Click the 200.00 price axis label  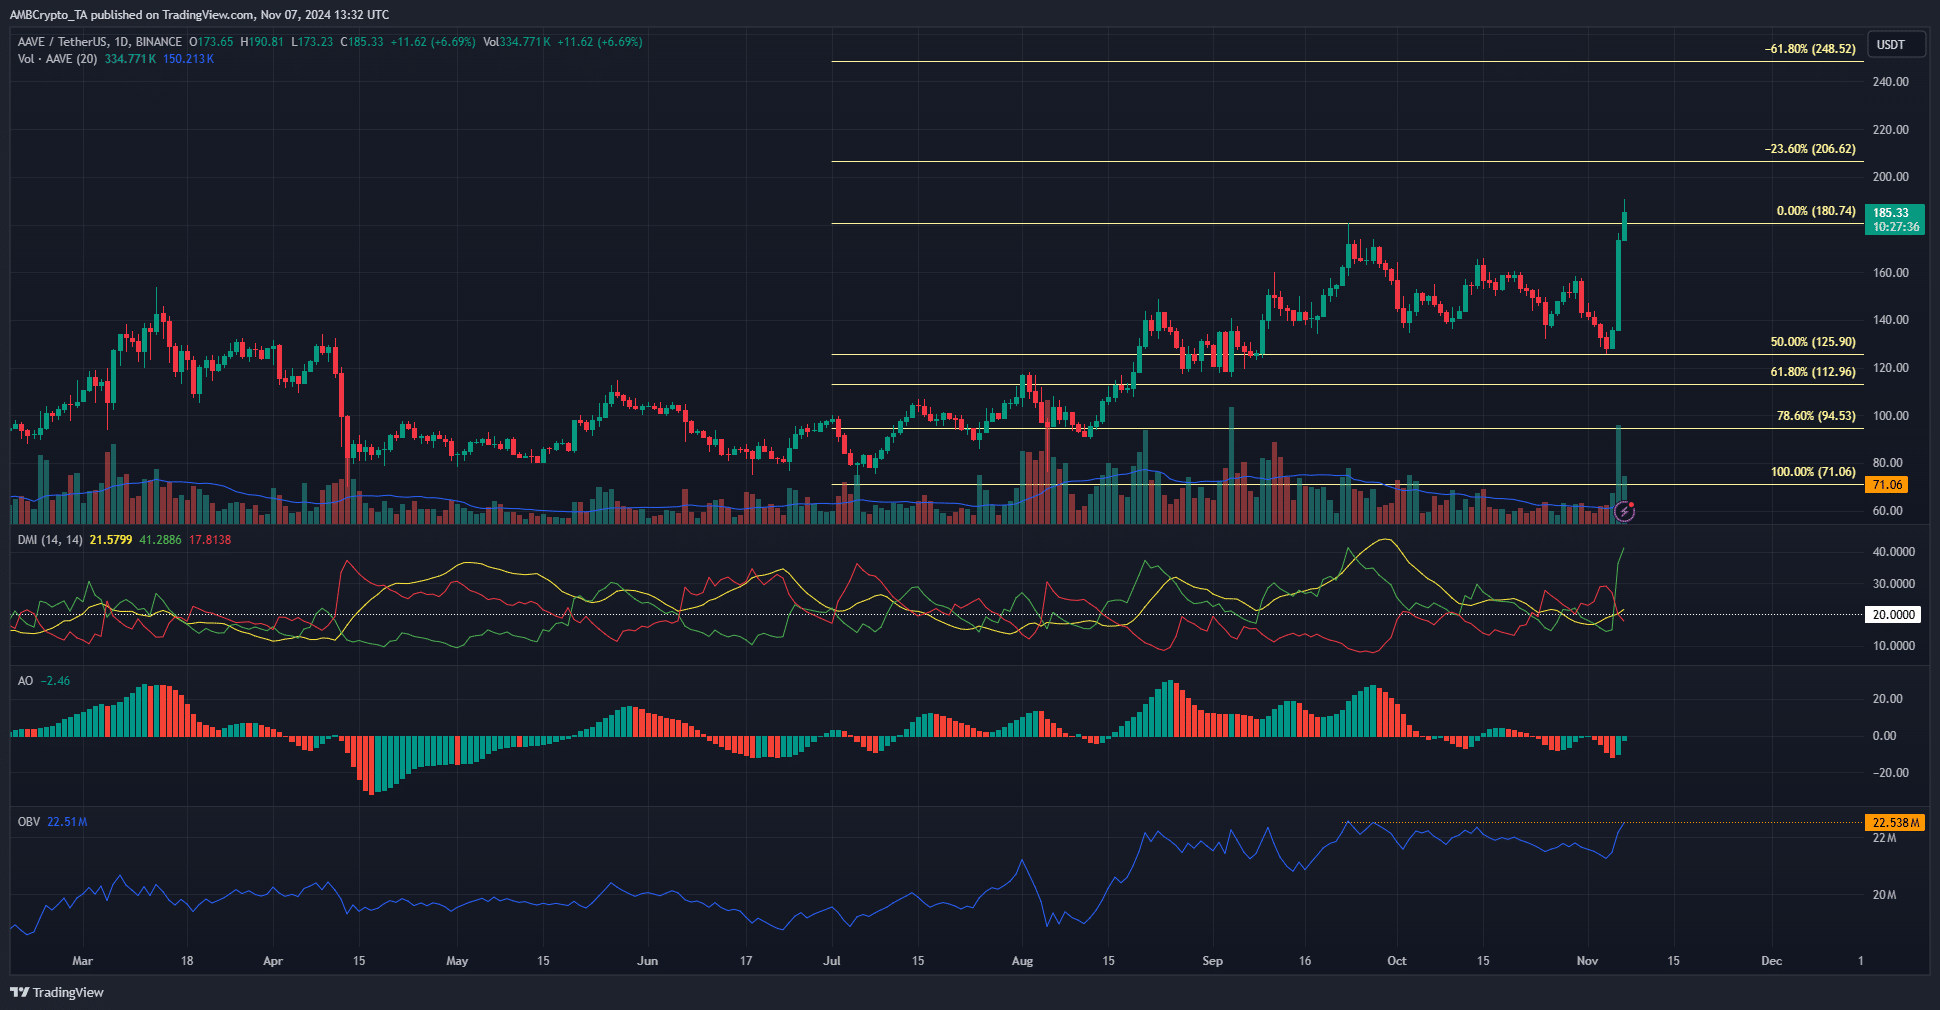point(1890,177)
